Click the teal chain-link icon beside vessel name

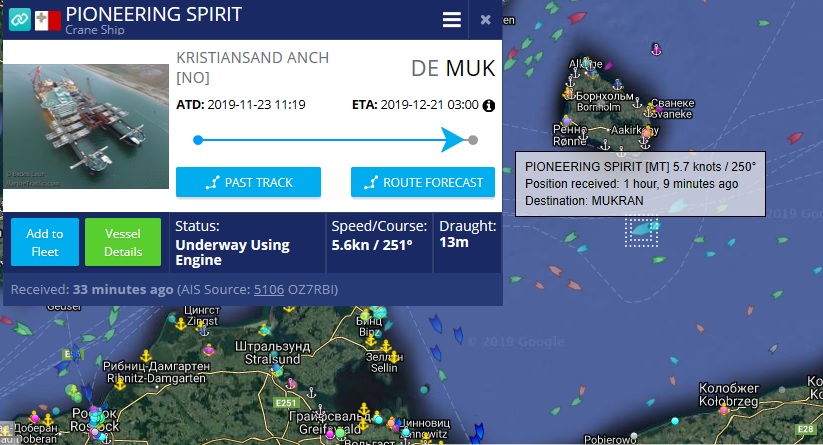pos(19,20)
